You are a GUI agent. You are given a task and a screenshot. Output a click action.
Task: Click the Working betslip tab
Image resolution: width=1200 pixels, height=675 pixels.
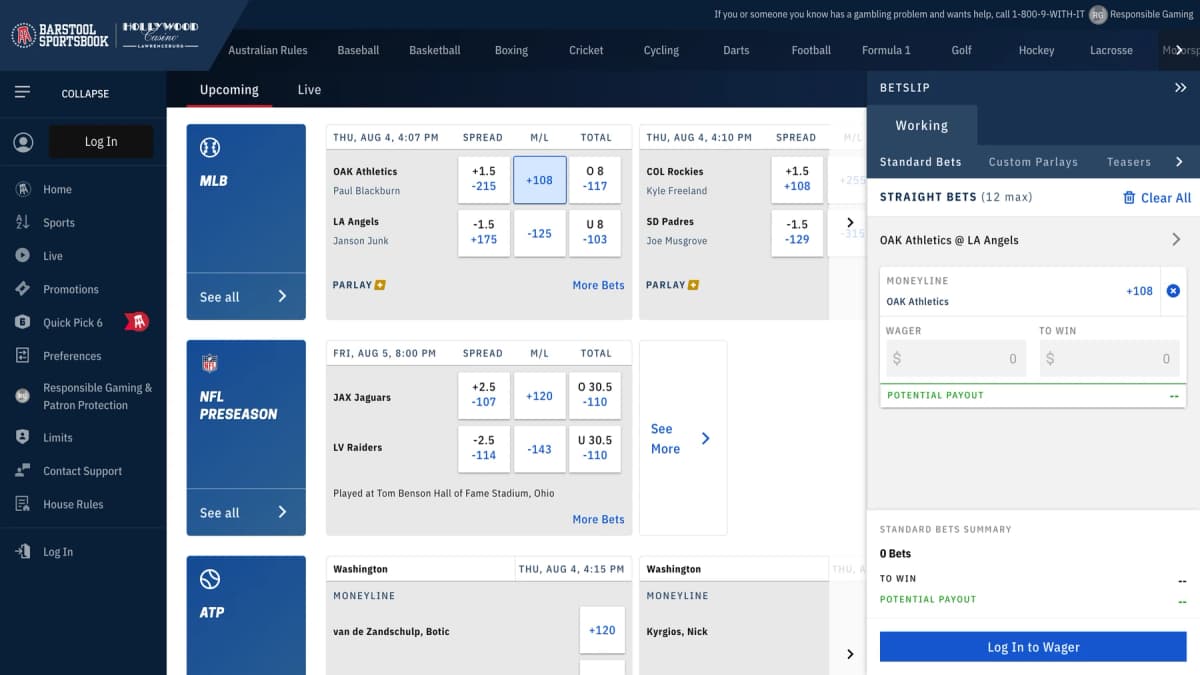[x=922, y=126]
